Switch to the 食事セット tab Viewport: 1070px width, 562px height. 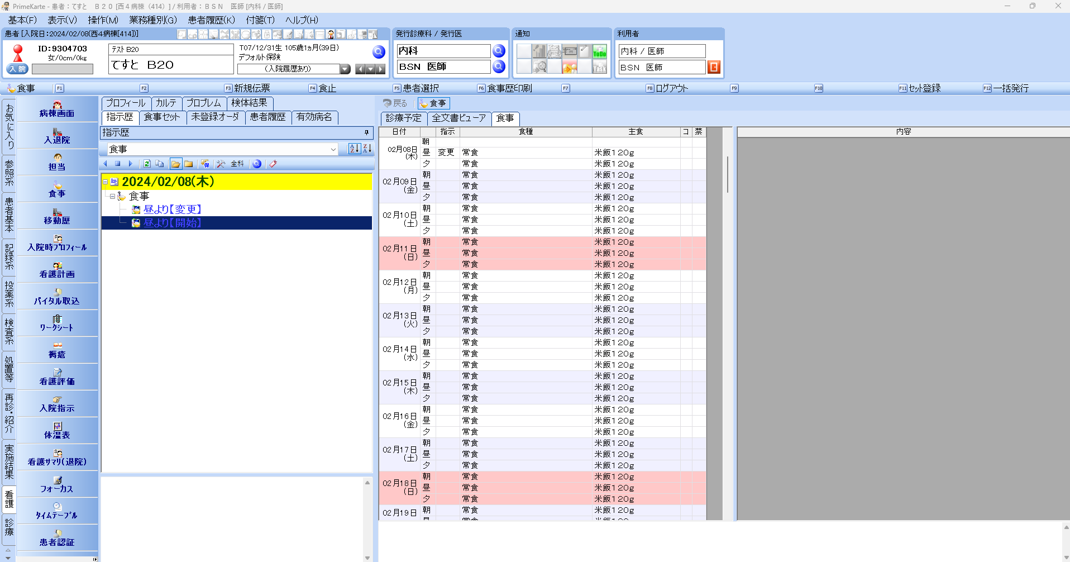[x=162, y=117]
